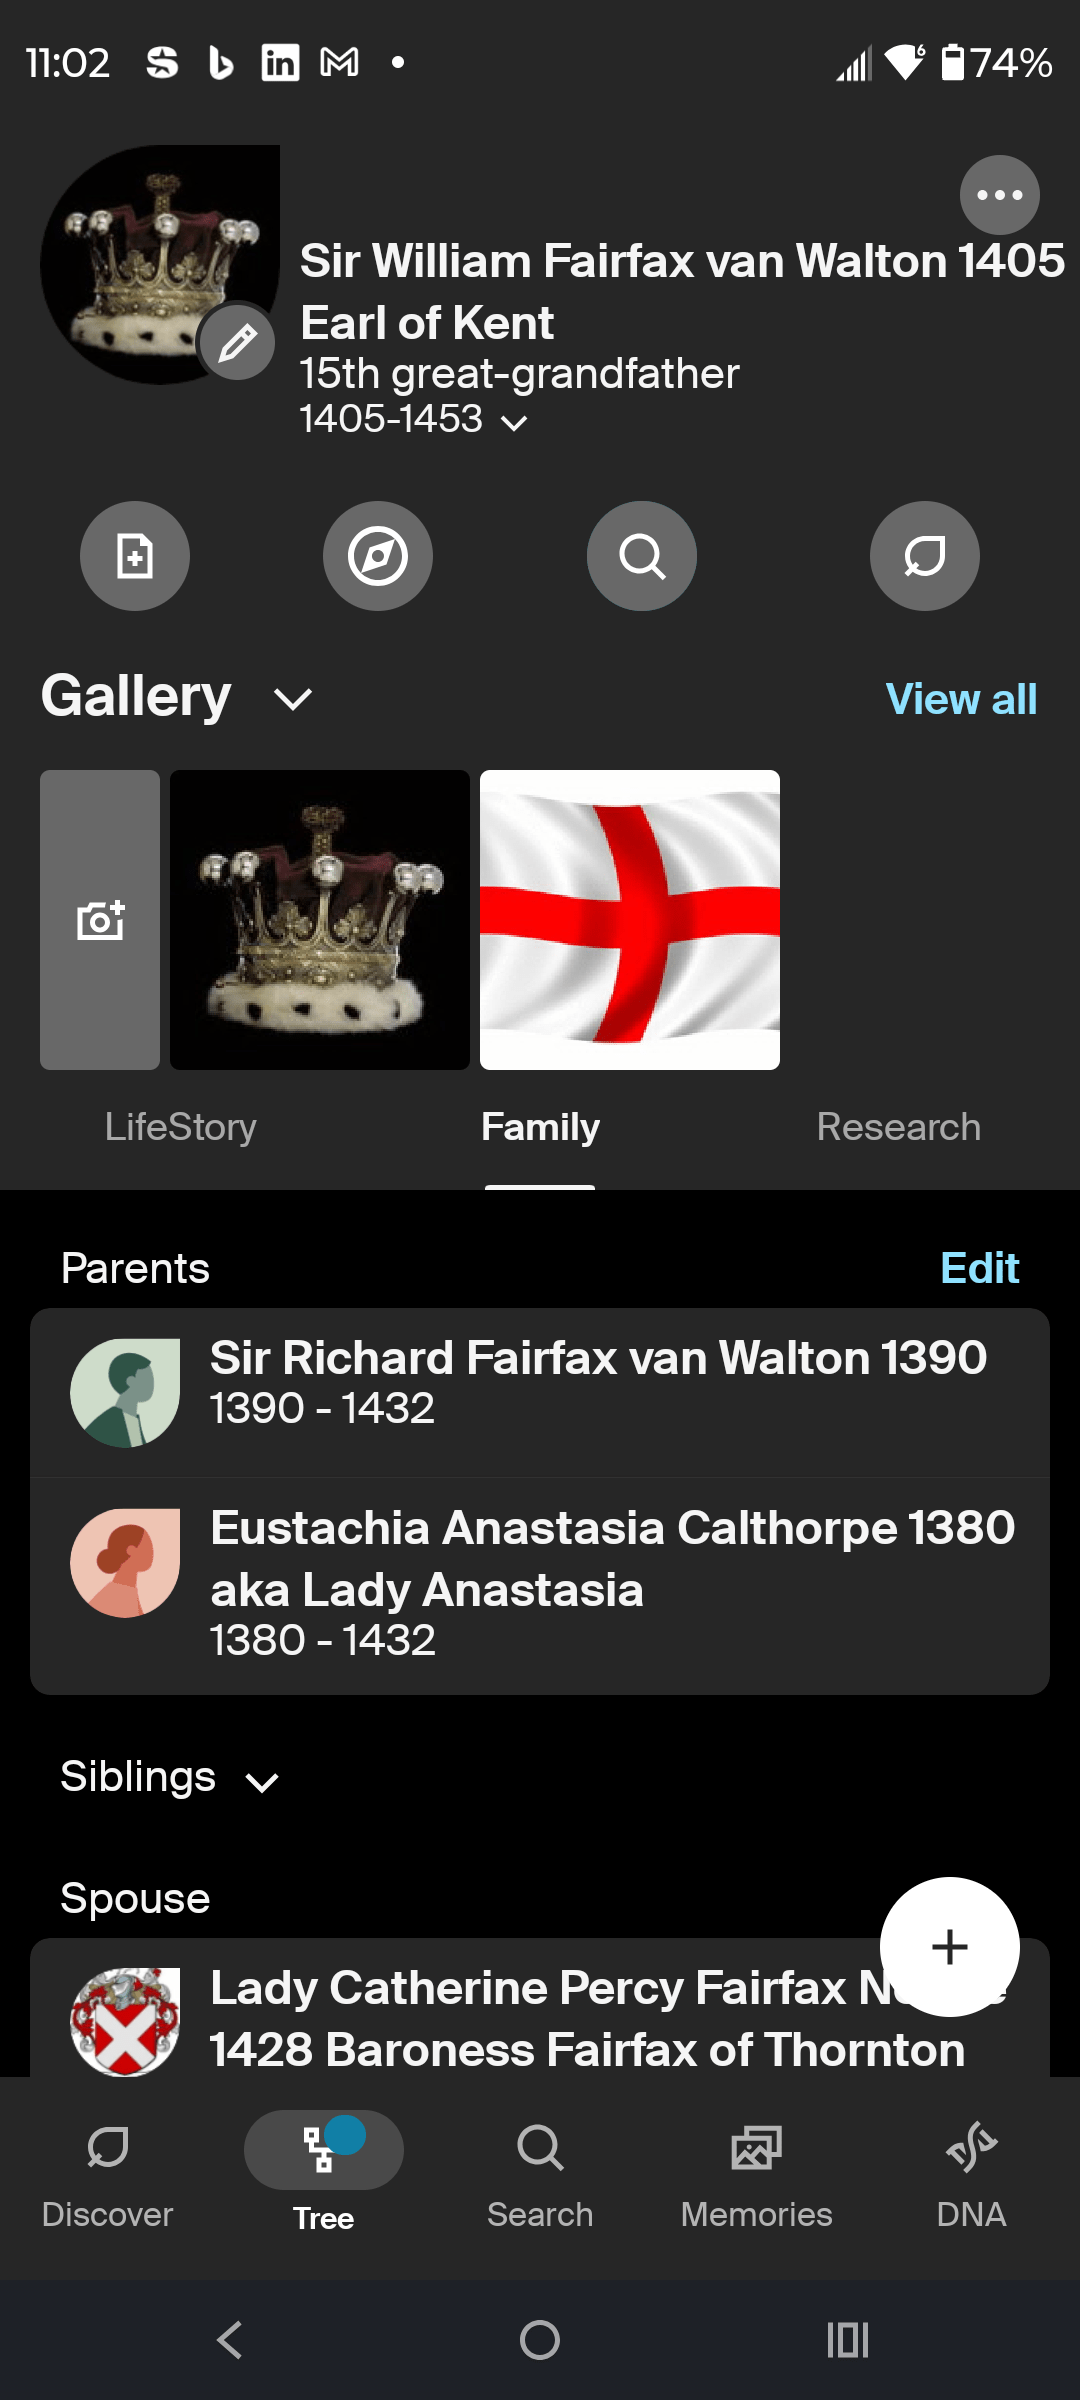Switch to the LifeStory tab
Screen dimensions: 1080x2400
(x=181, y=1127)
